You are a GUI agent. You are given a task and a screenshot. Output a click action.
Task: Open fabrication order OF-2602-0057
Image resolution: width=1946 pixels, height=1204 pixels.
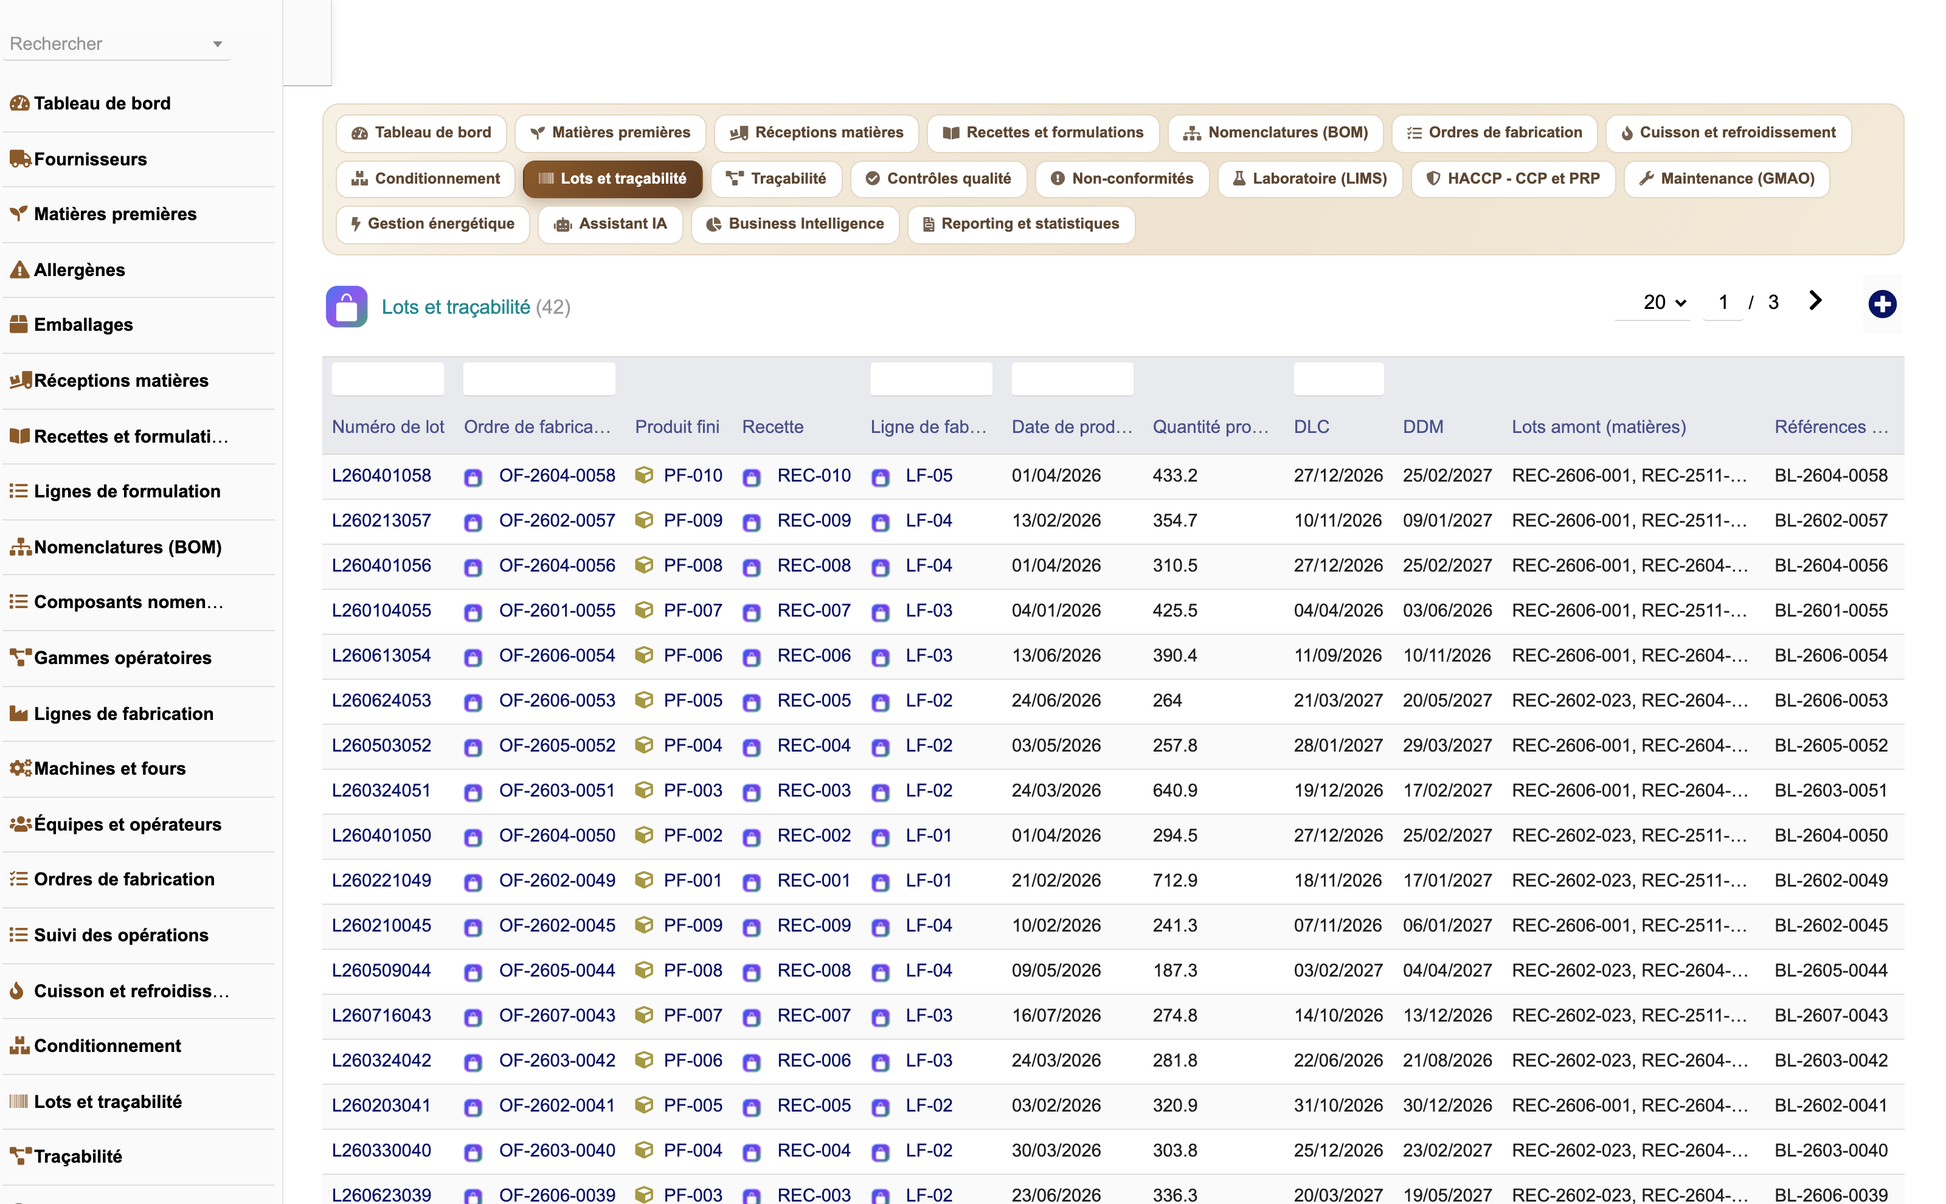(x=557, y=520)
